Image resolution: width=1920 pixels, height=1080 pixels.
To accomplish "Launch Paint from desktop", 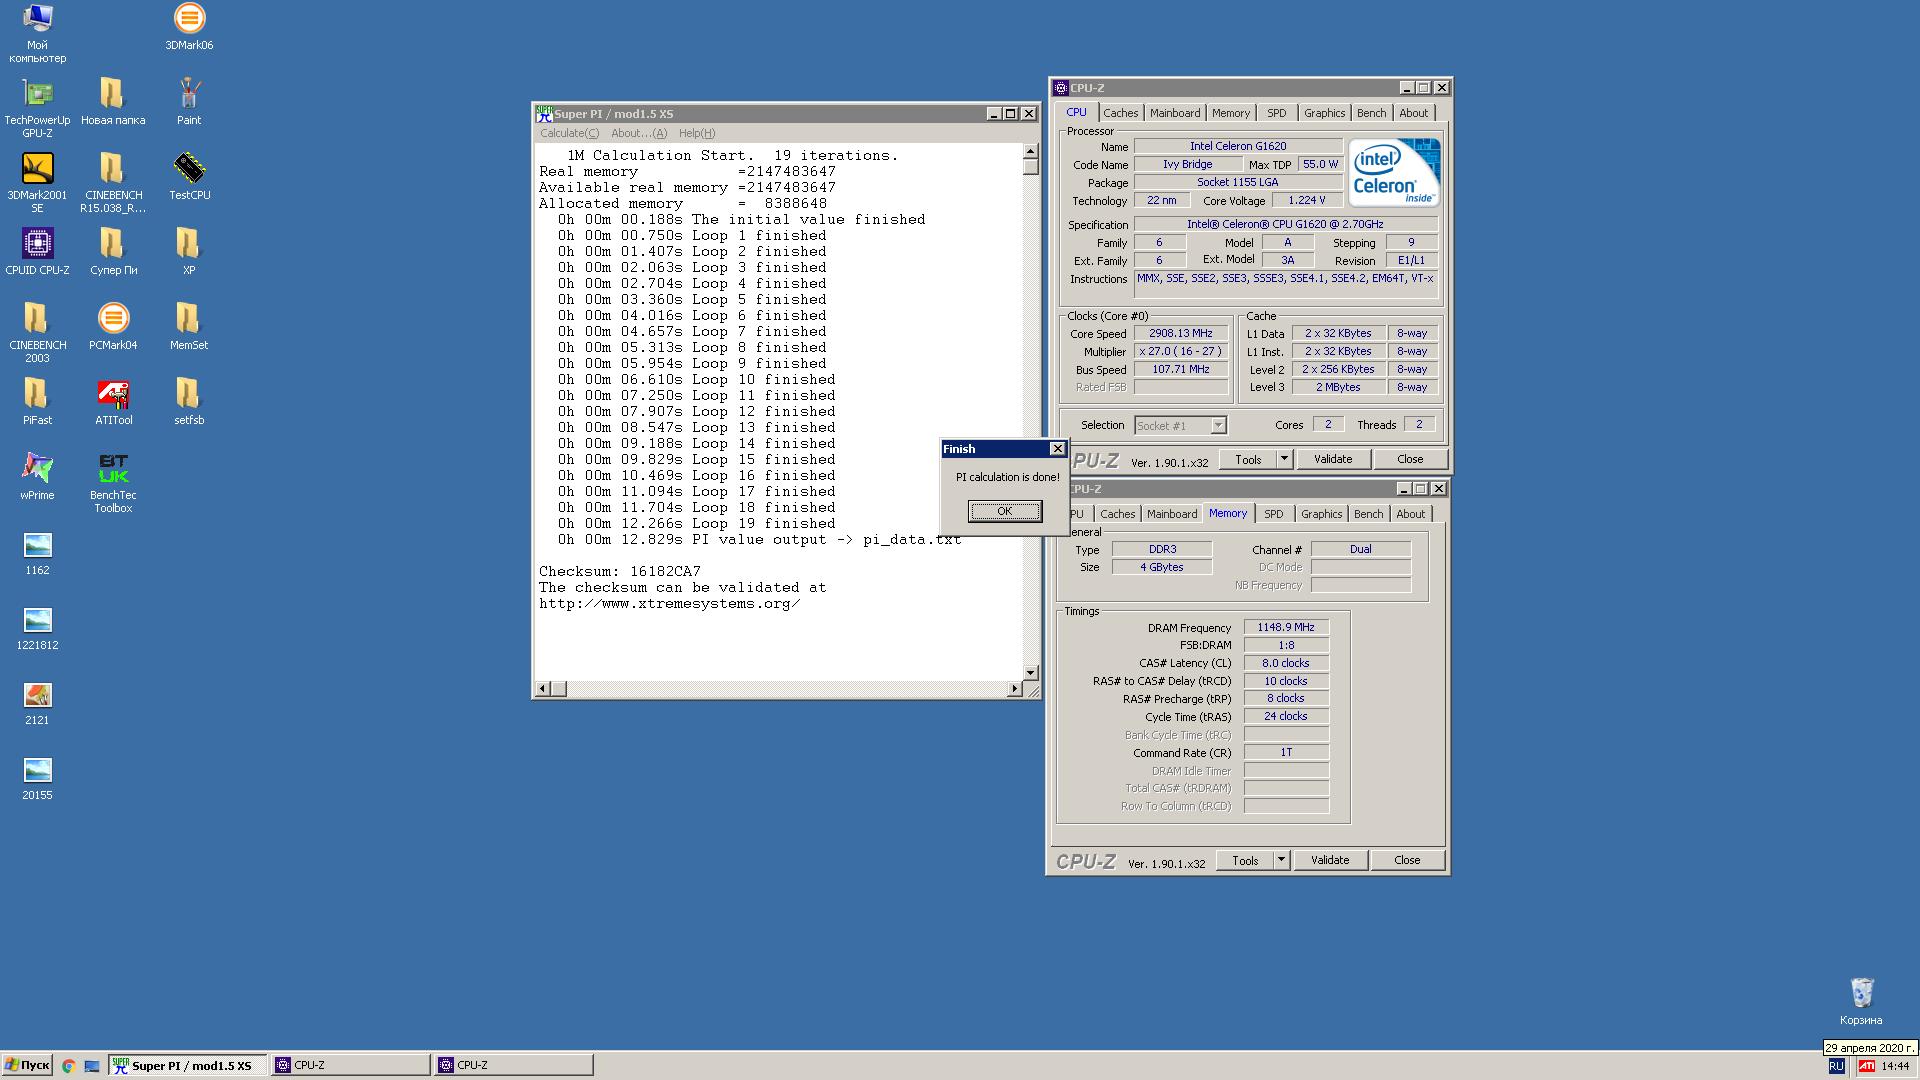I will coord(189,102).
